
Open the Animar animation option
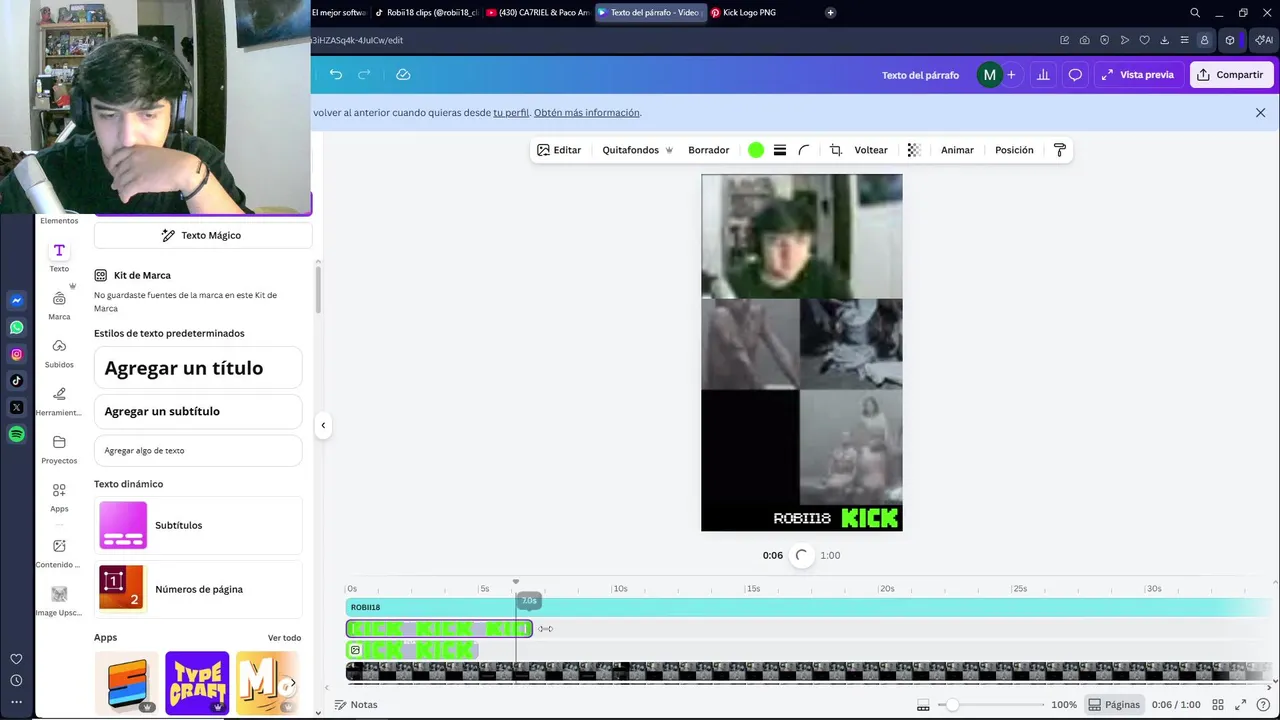957,150
